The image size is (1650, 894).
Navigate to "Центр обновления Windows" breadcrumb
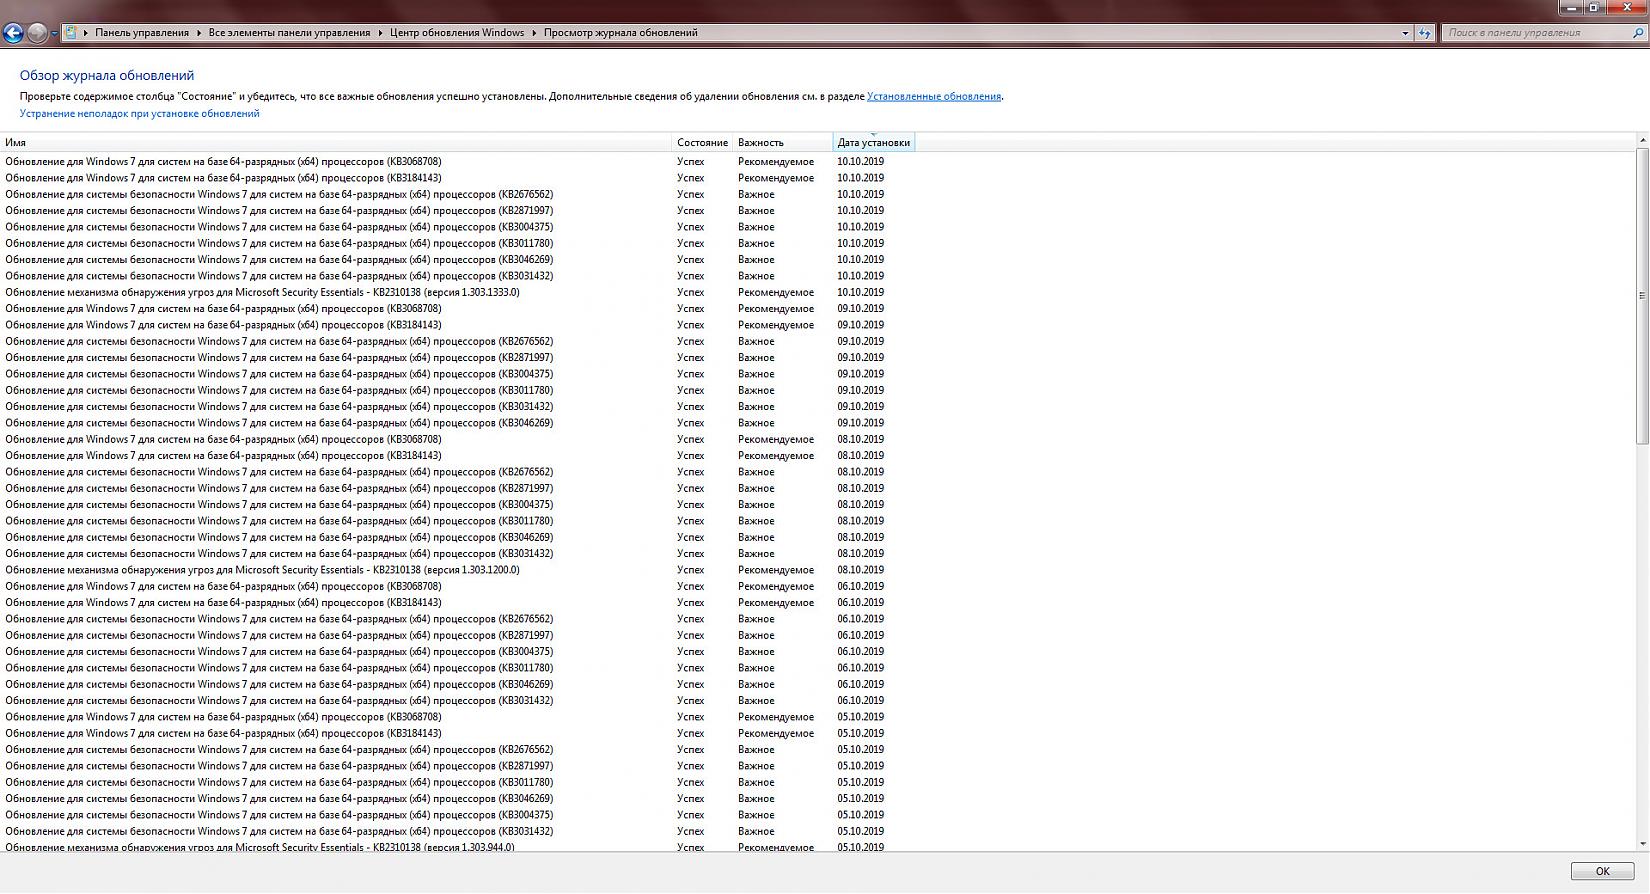[x=457, y=33]
